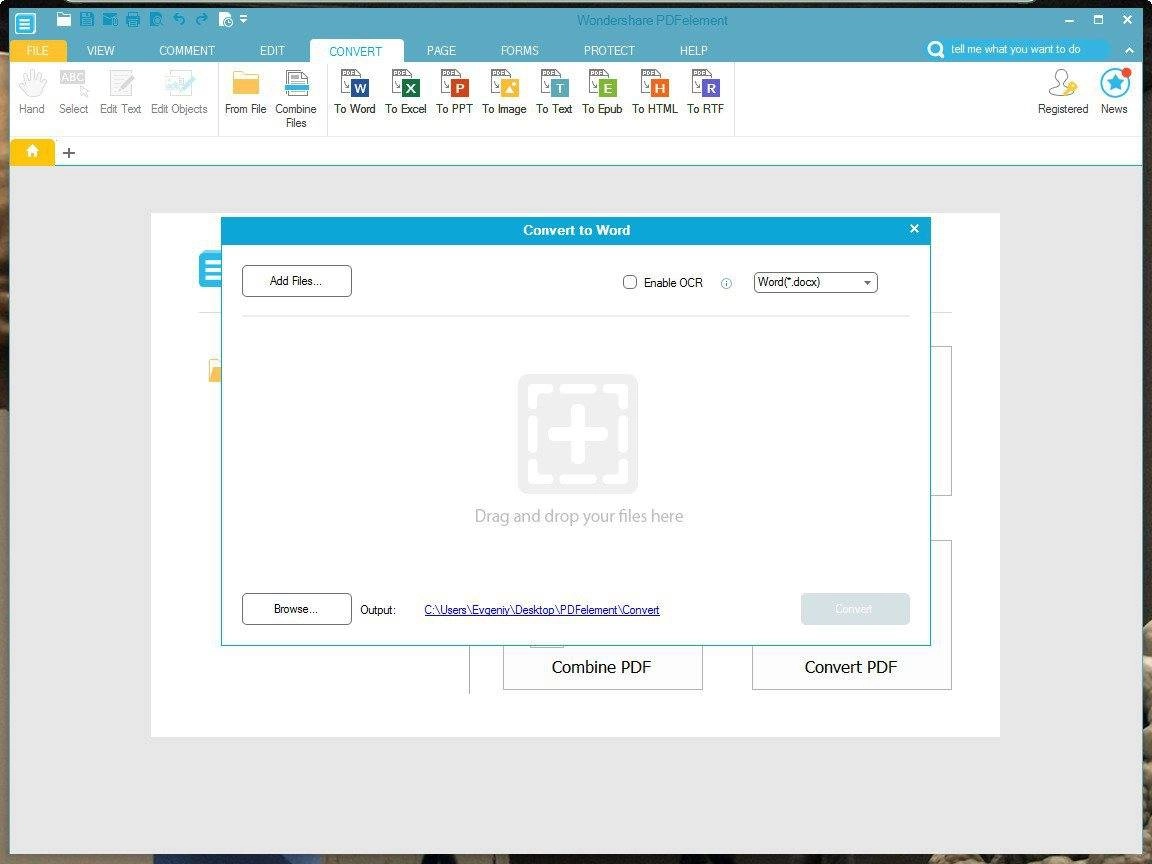1152x864 pixels.
Task: Switch to the EDIT ribbon tab
Action: tap(272, 51)
